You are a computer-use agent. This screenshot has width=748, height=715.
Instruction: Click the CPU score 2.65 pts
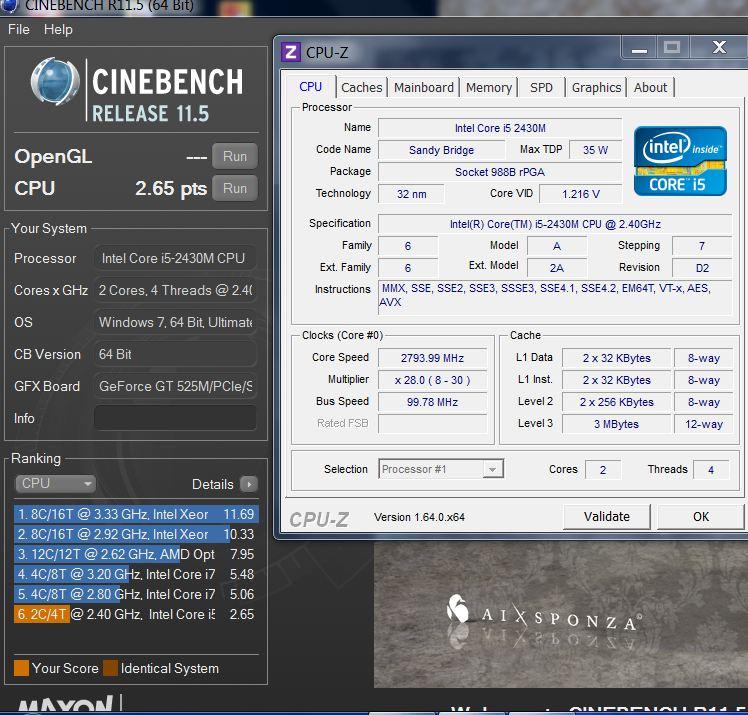[171, 188]
